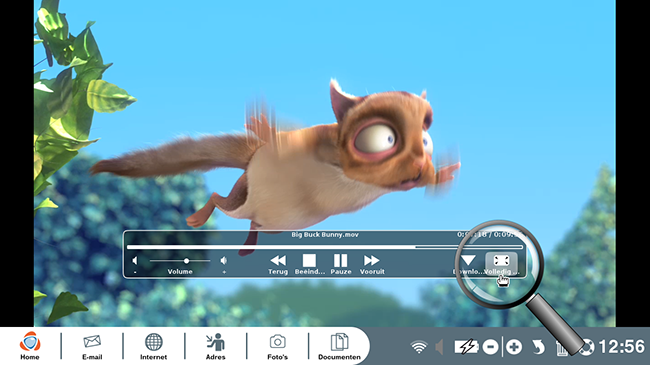Image resolution: width=650 pixels, height=365 pixels.
Task: Open the E-mail app
Action: [x=92, y=346]
